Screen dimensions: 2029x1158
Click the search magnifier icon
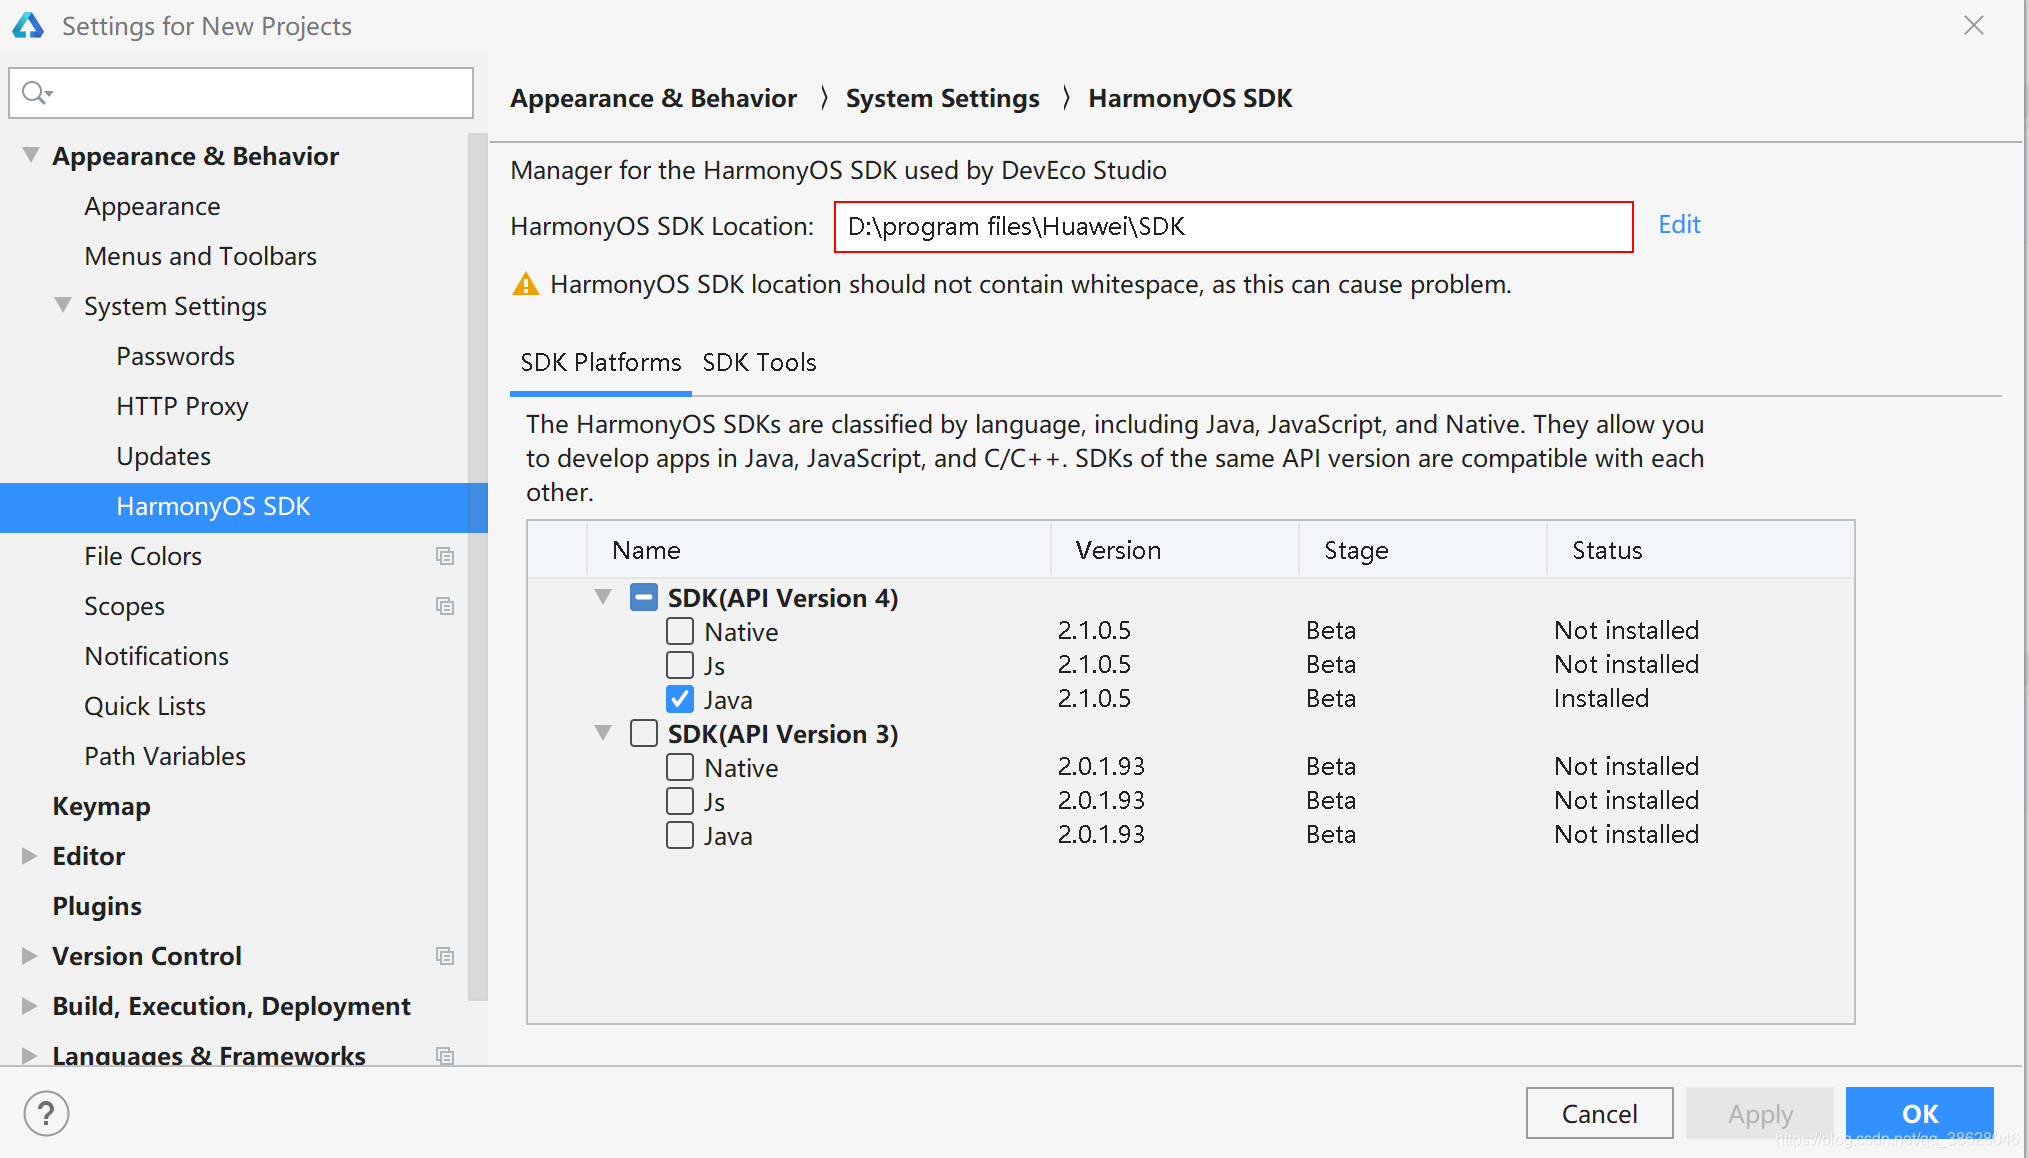click(35, 93)
